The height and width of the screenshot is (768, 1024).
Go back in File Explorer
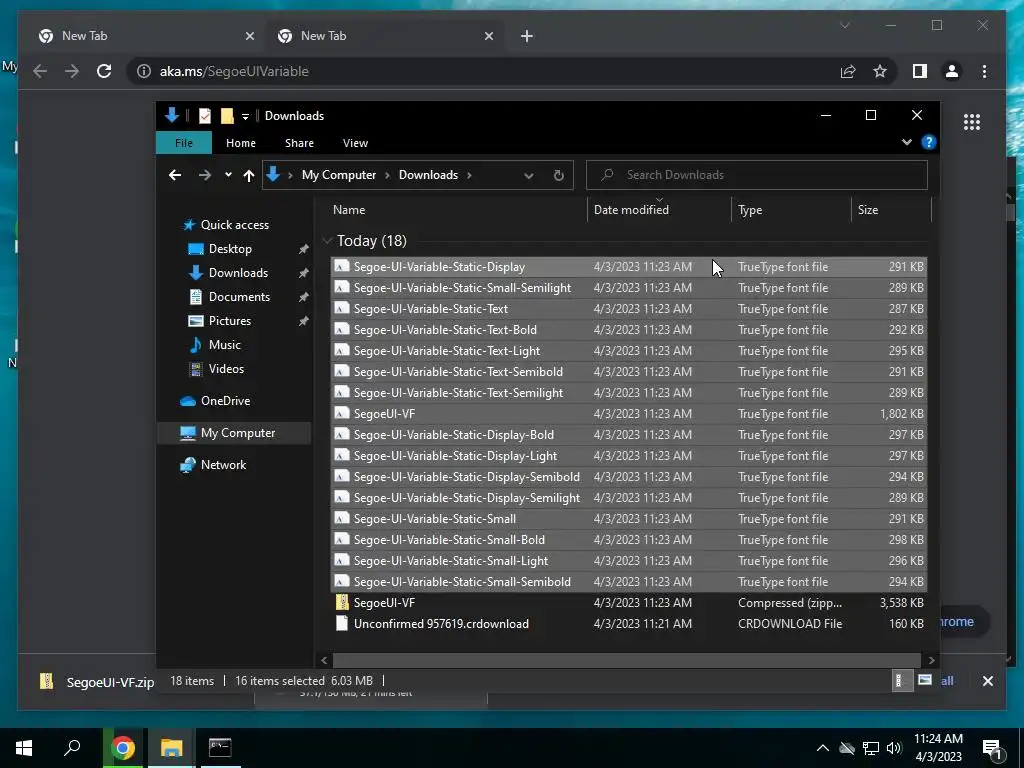175,175
